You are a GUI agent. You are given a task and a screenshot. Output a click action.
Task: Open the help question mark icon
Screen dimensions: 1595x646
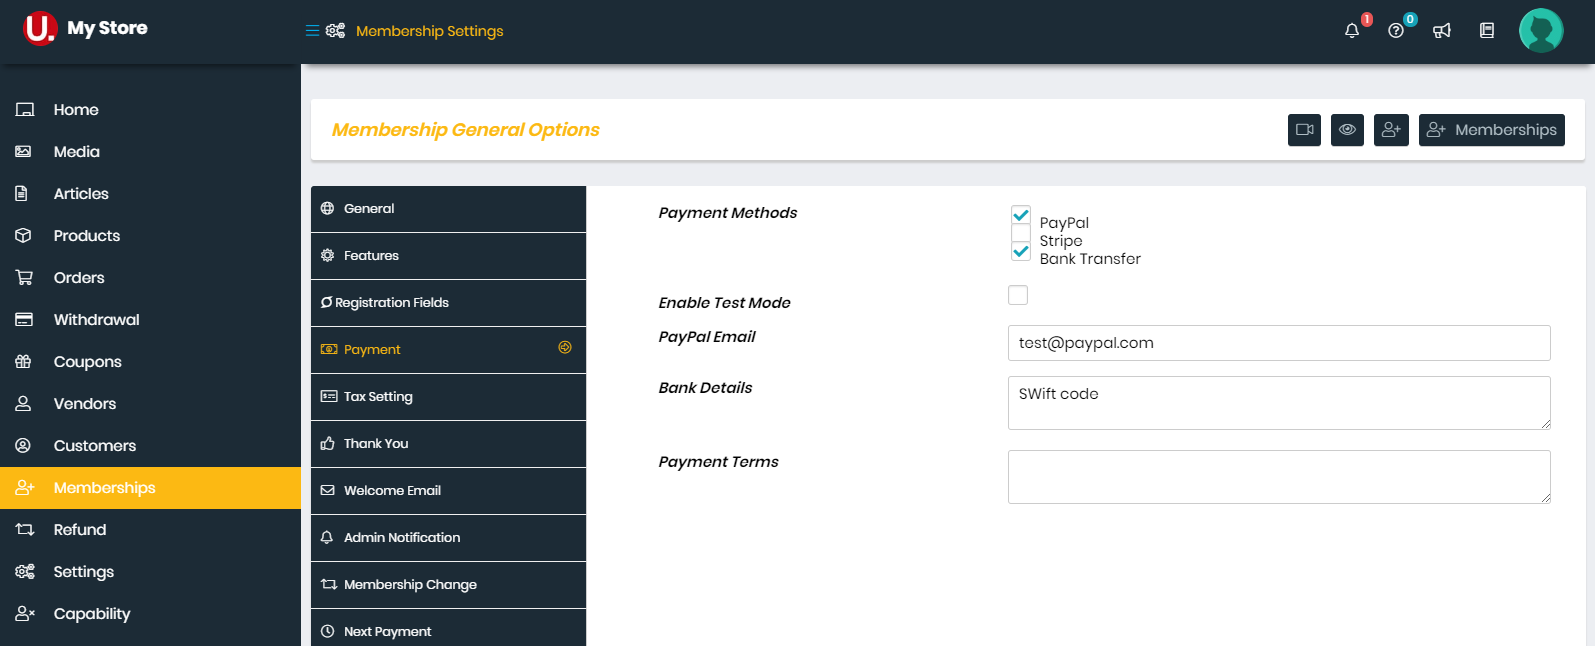(1396, 30)
